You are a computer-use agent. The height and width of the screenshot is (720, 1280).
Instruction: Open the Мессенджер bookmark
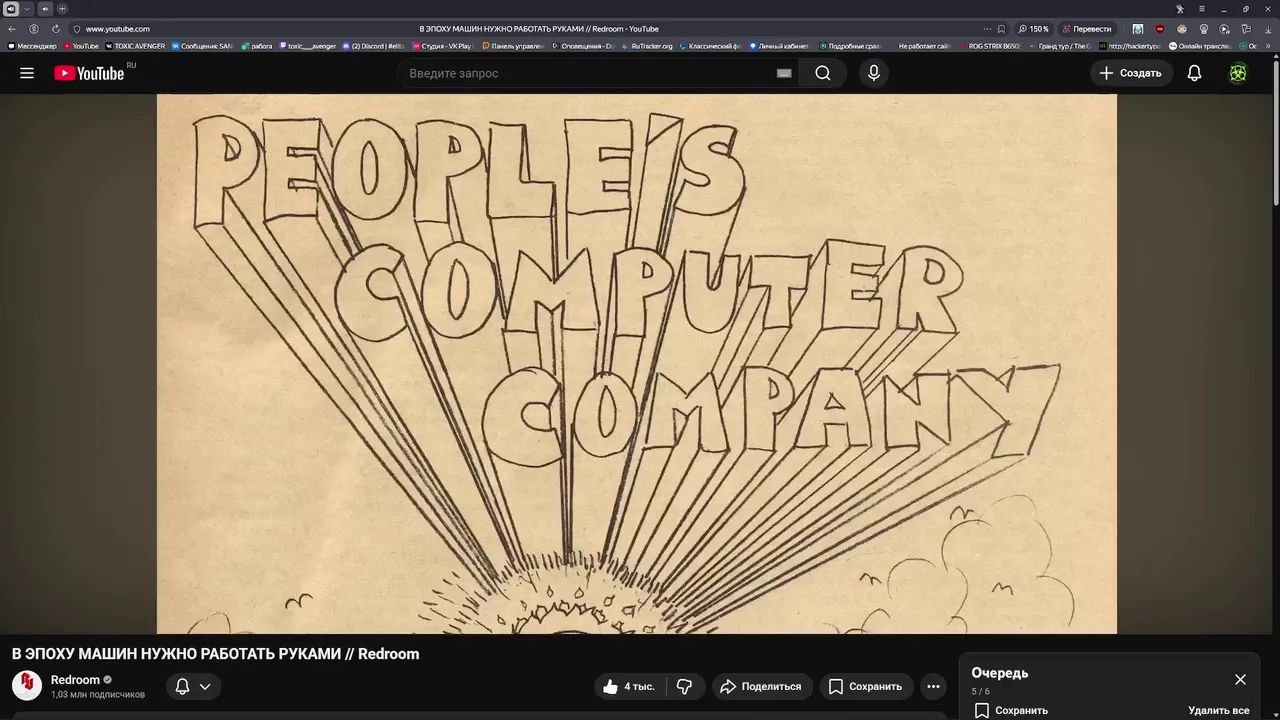33,46
